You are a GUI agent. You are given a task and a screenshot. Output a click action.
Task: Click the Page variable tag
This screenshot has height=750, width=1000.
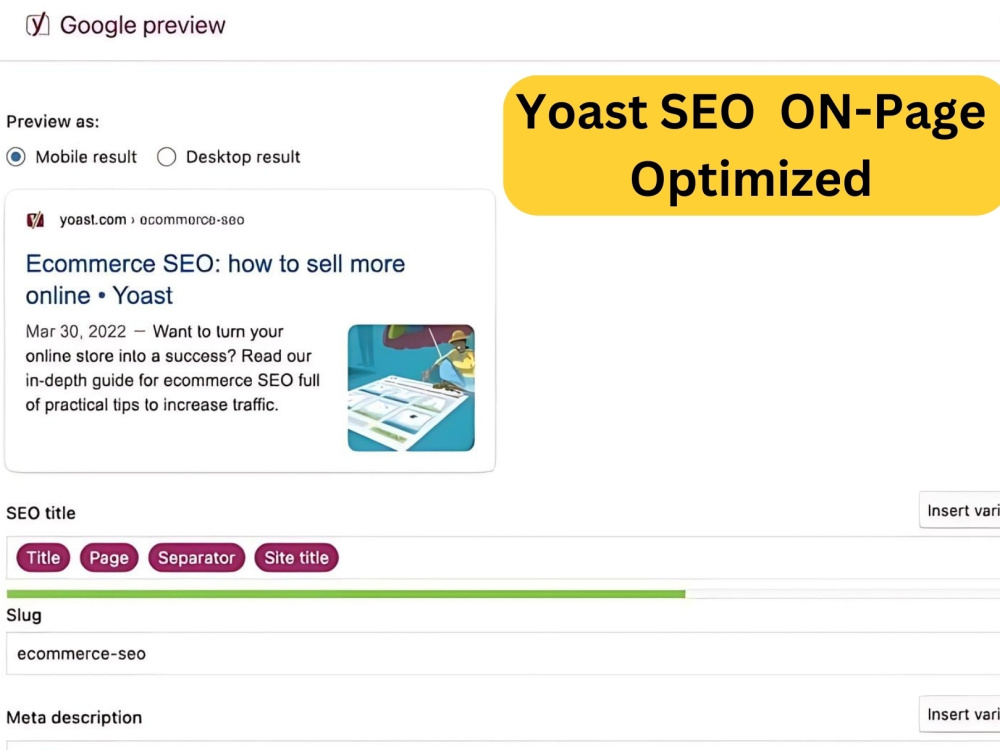(109, 557)
